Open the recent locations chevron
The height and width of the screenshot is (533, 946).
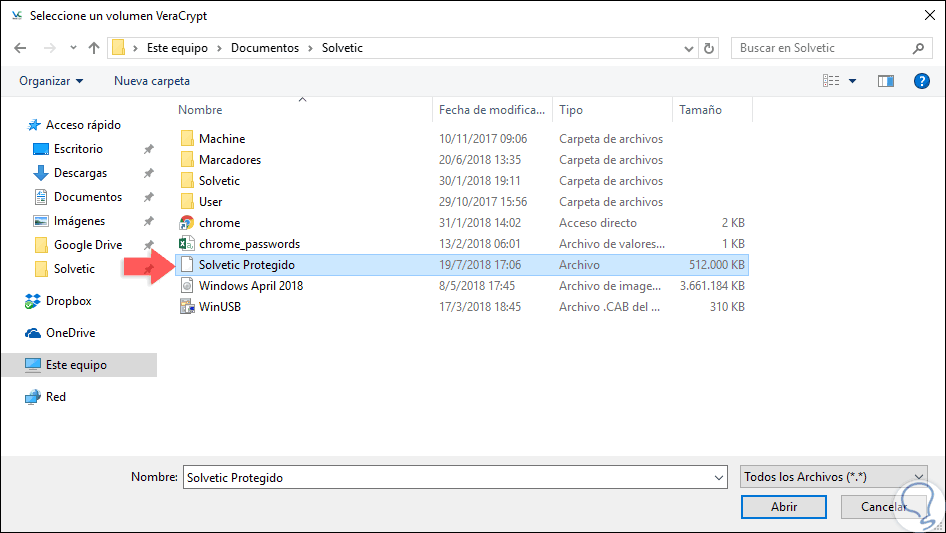click(73, 48)
